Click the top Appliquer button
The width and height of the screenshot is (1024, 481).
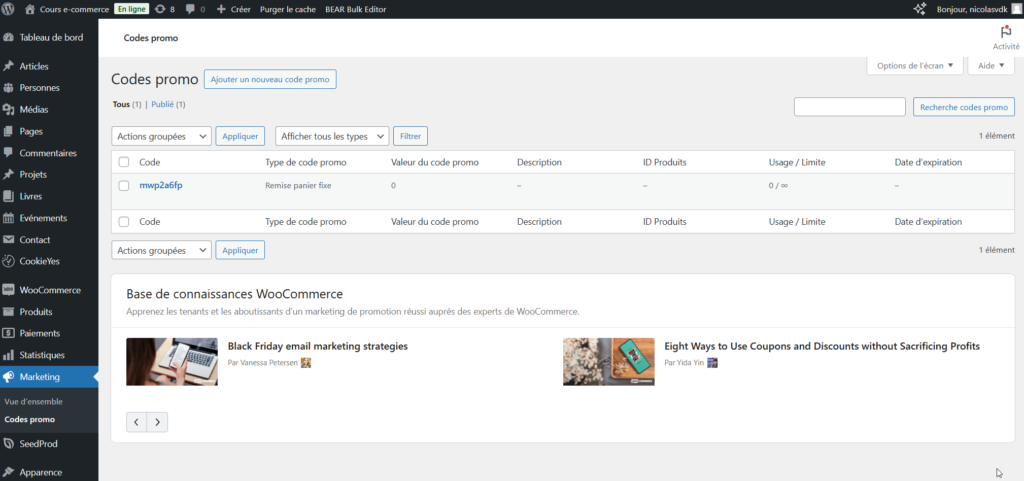tap(240, 136)
